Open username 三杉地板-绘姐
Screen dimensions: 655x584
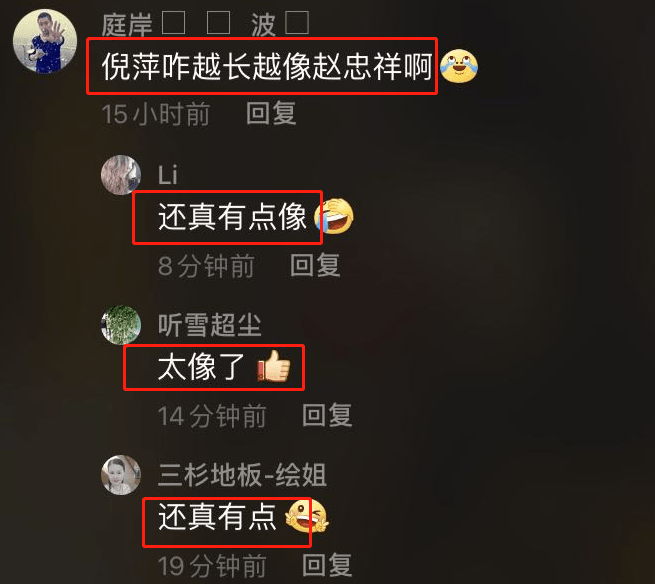pyautogui.click(x=242, y=475)
